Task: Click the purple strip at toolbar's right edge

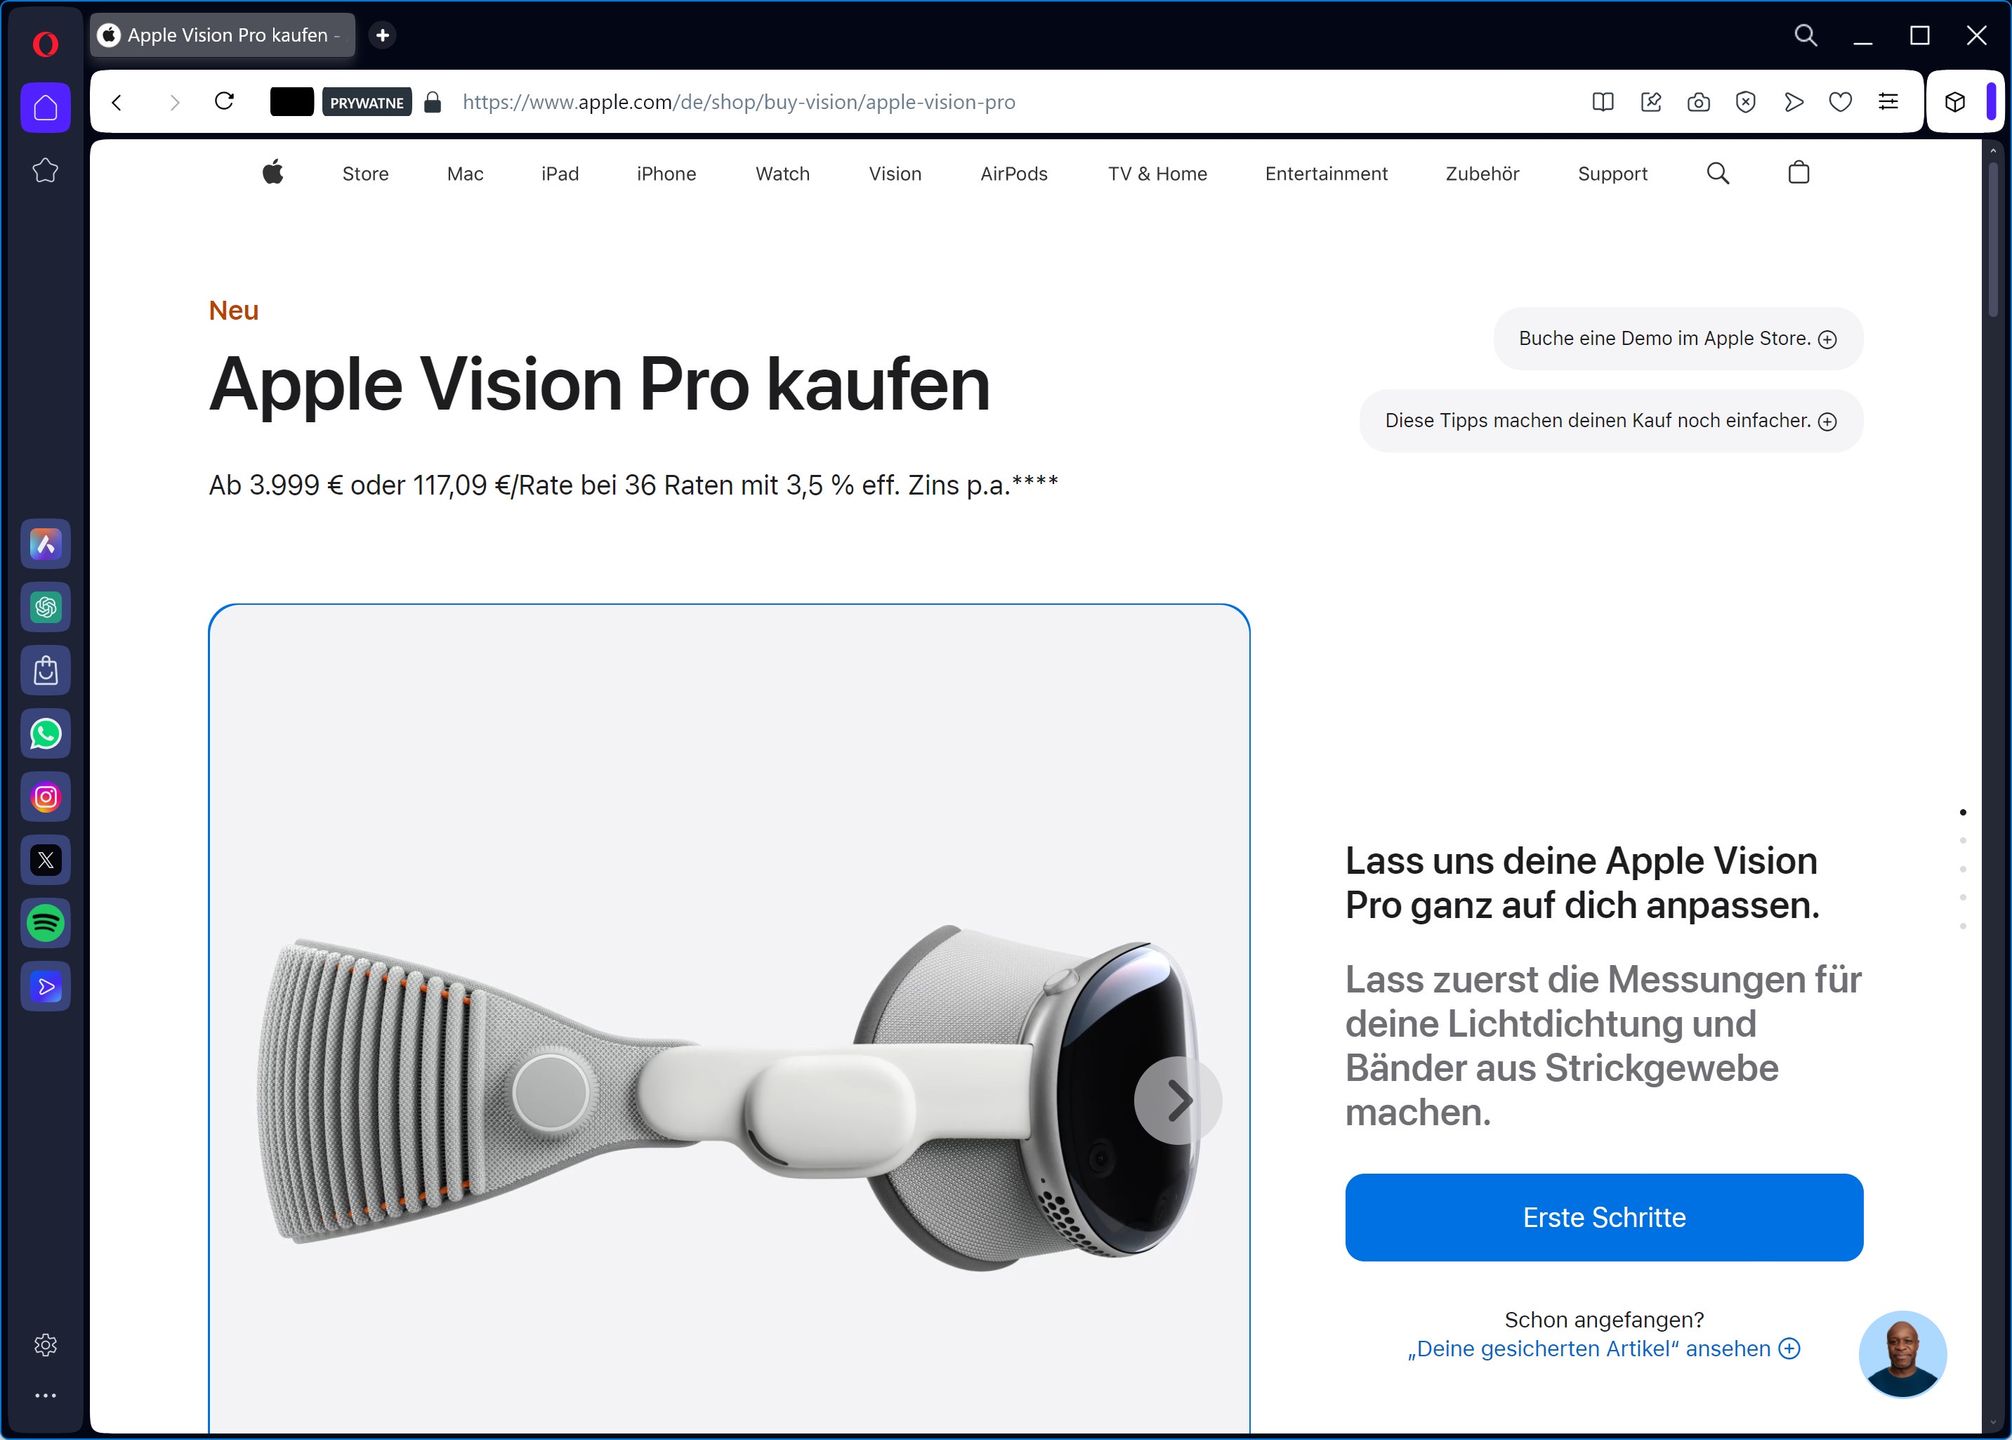Action: click(1991, 102)
